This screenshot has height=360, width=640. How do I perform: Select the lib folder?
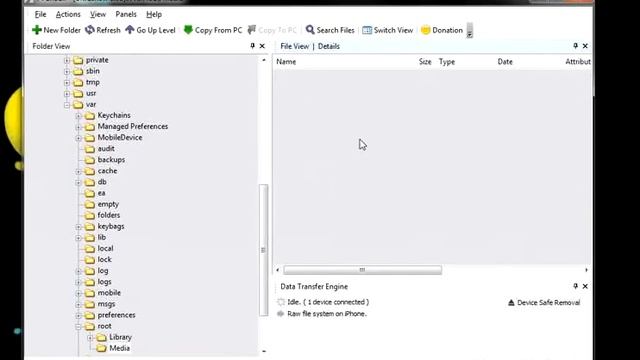click(102, 237)
